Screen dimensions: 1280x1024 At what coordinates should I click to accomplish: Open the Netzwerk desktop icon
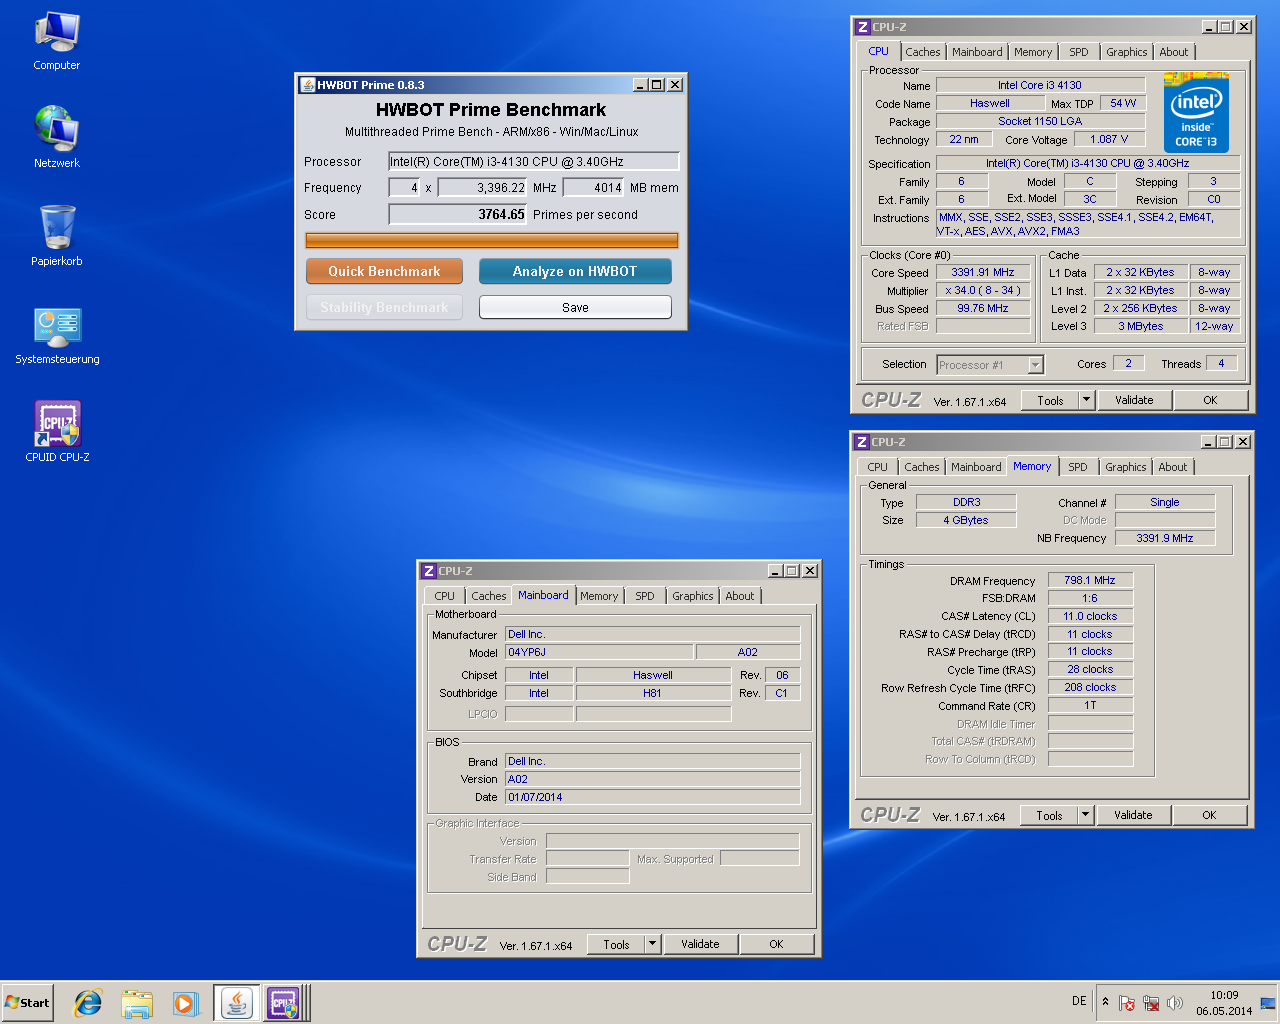(57, 138)
